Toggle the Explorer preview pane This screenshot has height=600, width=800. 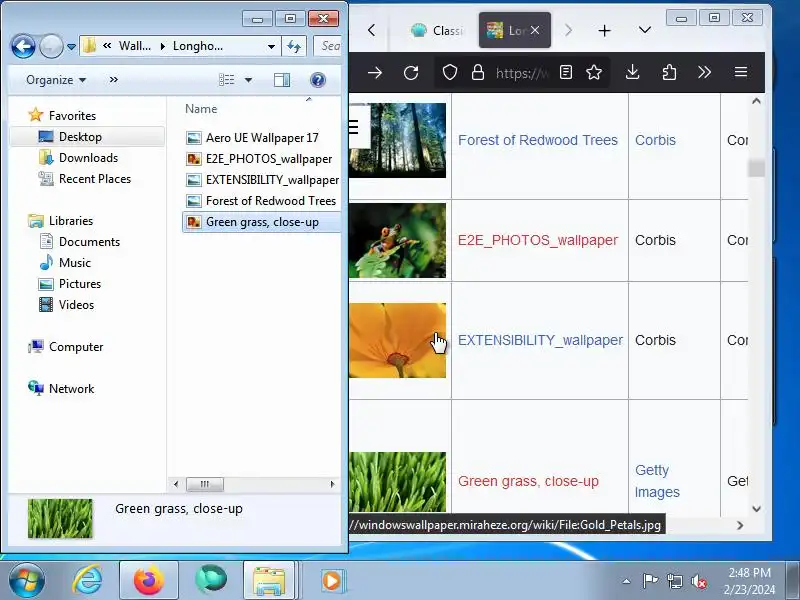point(282,80)
